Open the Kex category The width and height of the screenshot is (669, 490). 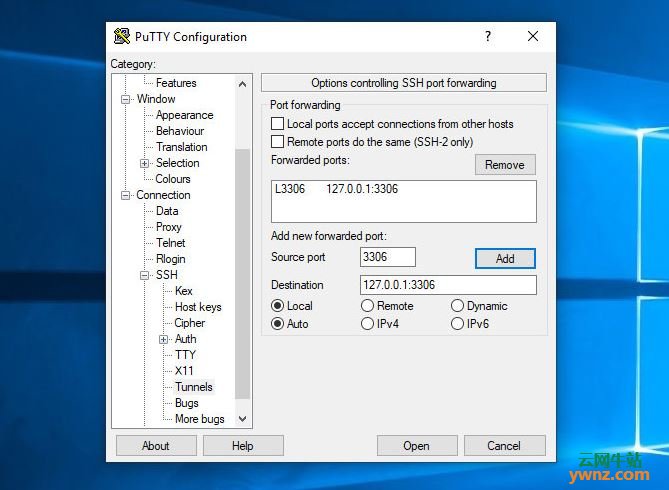coord(183,291)
